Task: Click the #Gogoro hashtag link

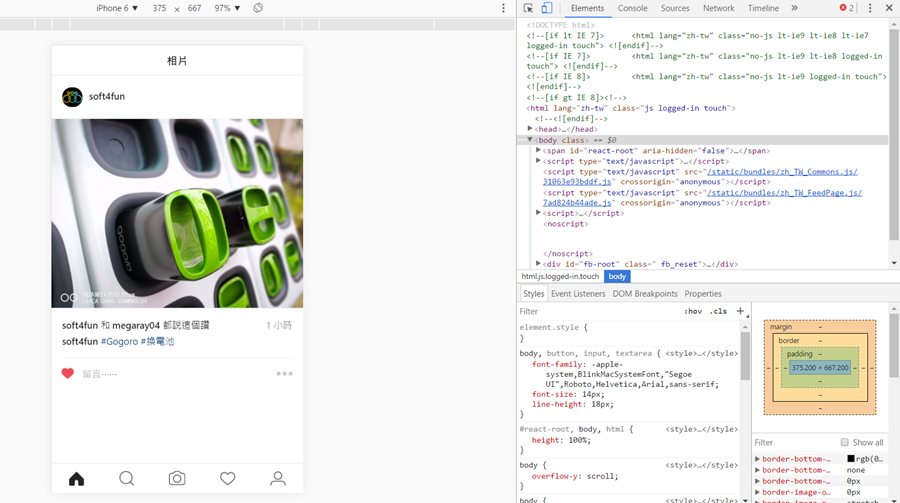Action: tap(119, 341)
